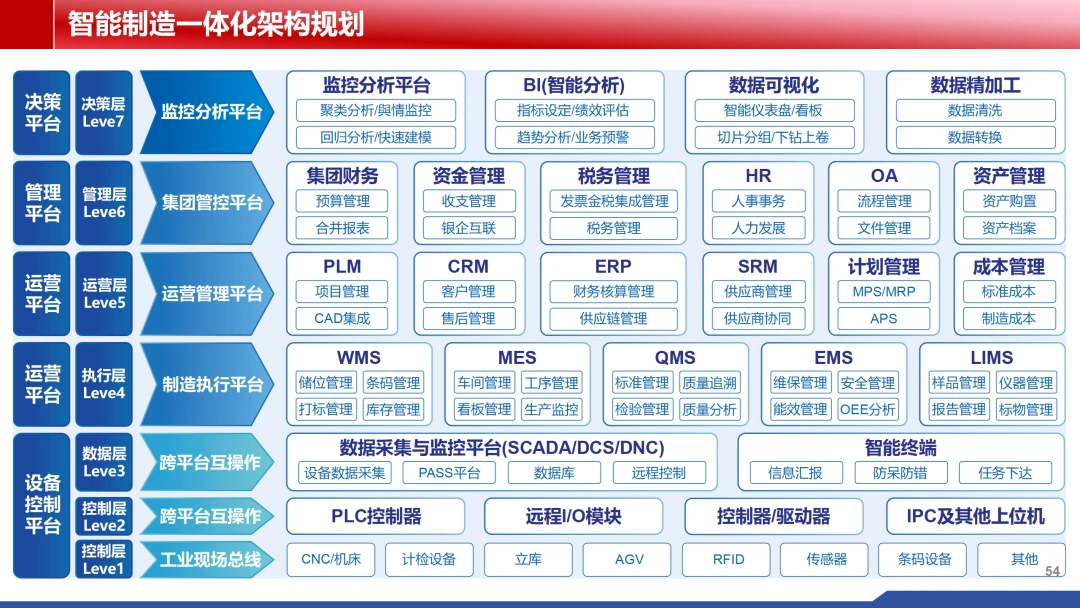Select the 回归分析/快速建模 item
The height and width of the screenshot is (608, 1080).
coord(376,137)
